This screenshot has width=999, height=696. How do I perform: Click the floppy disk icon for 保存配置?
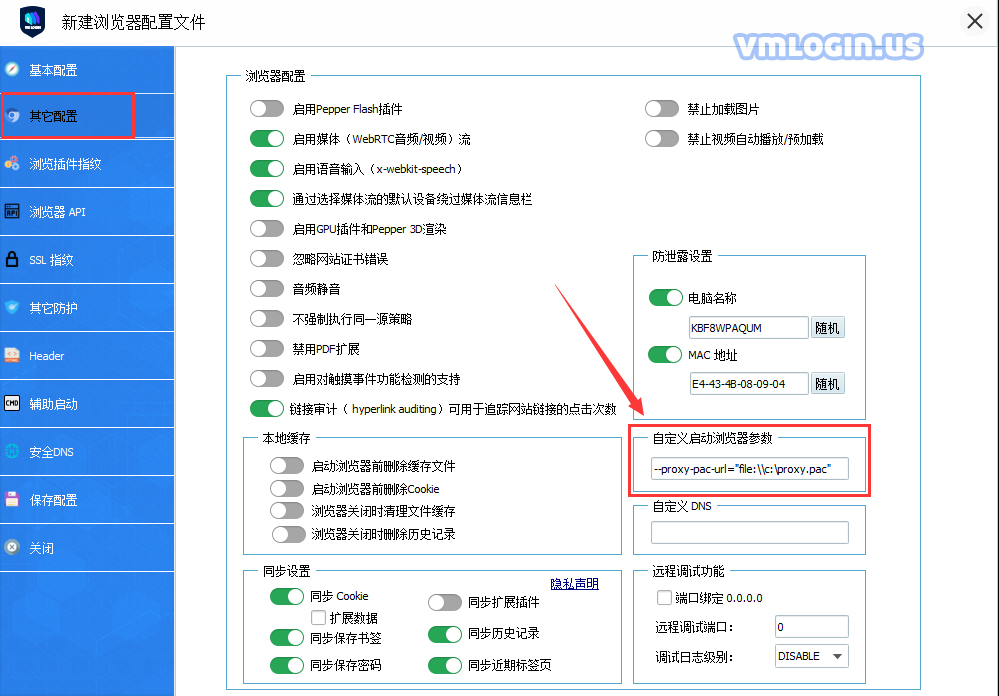click(13, 500)
